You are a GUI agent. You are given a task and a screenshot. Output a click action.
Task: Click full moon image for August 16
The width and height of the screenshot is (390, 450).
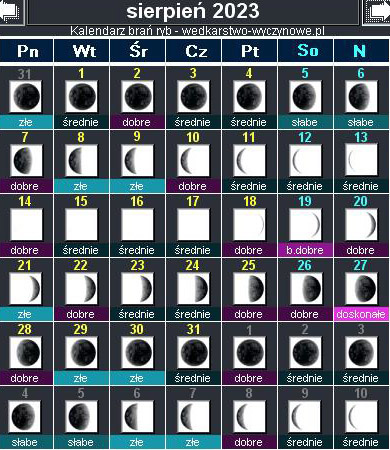tap(138, 224)
